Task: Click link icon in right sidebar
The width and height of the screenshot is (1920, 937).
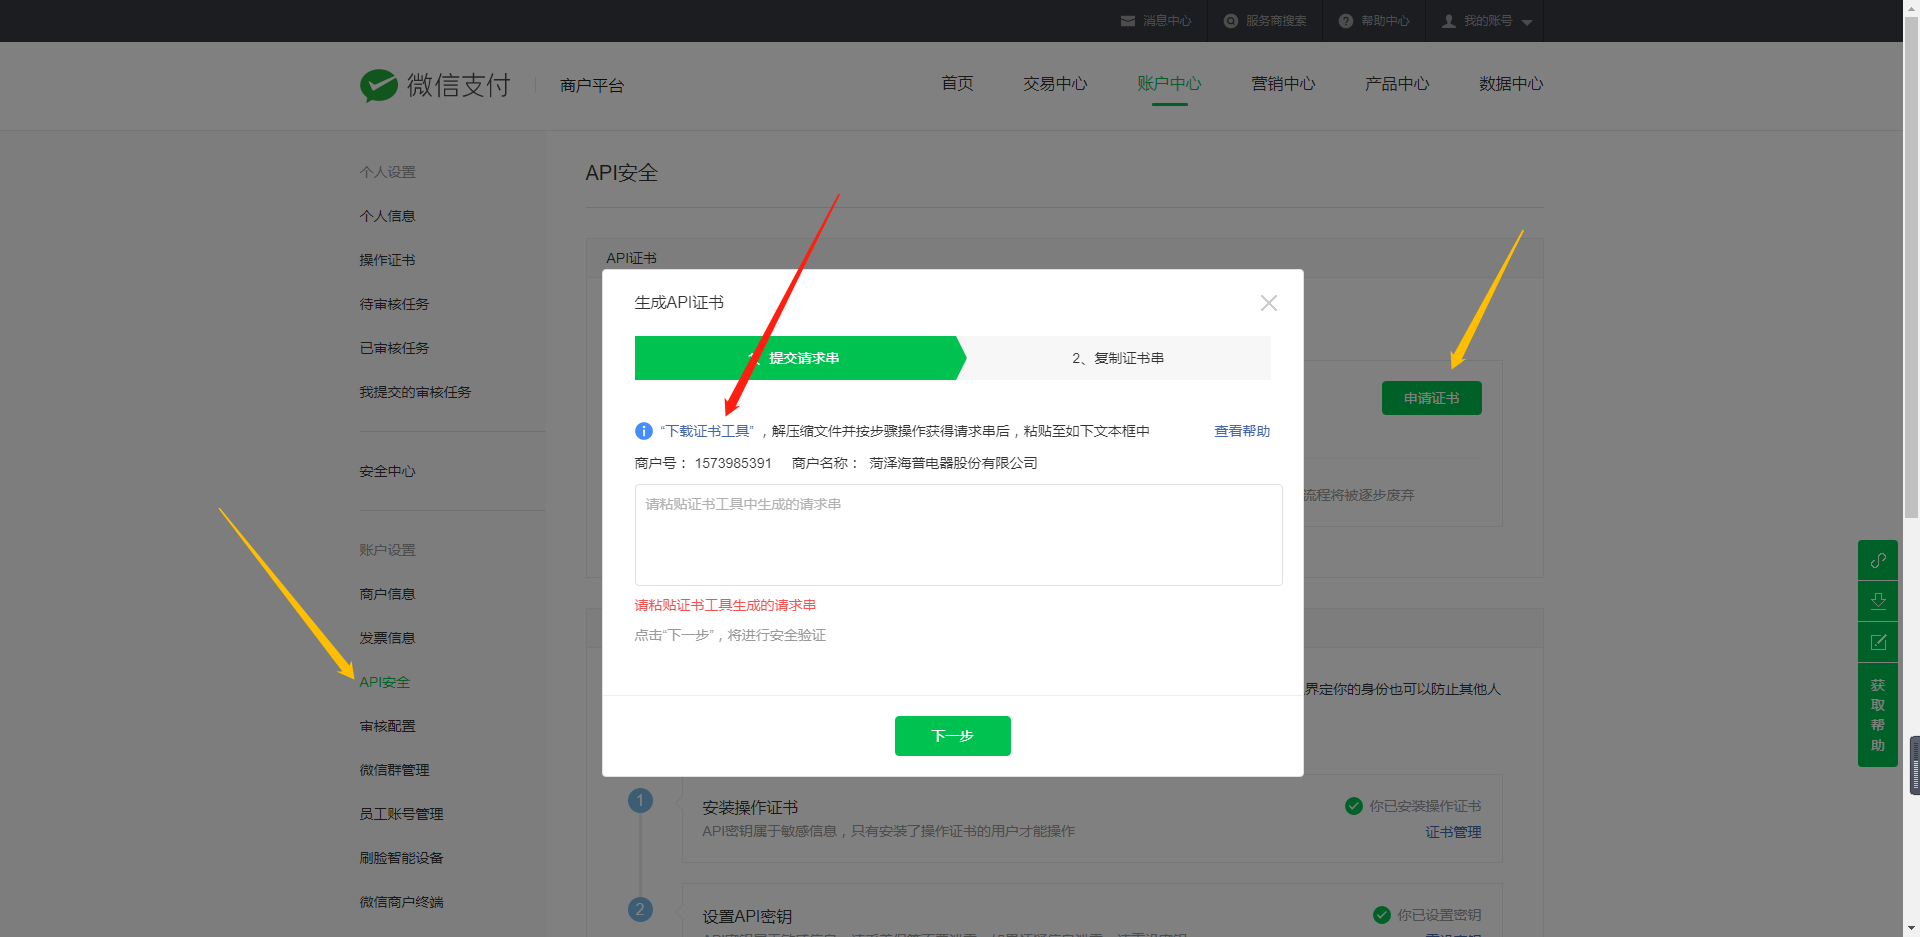Action: pyautogui.click(x=1878, y=560)
